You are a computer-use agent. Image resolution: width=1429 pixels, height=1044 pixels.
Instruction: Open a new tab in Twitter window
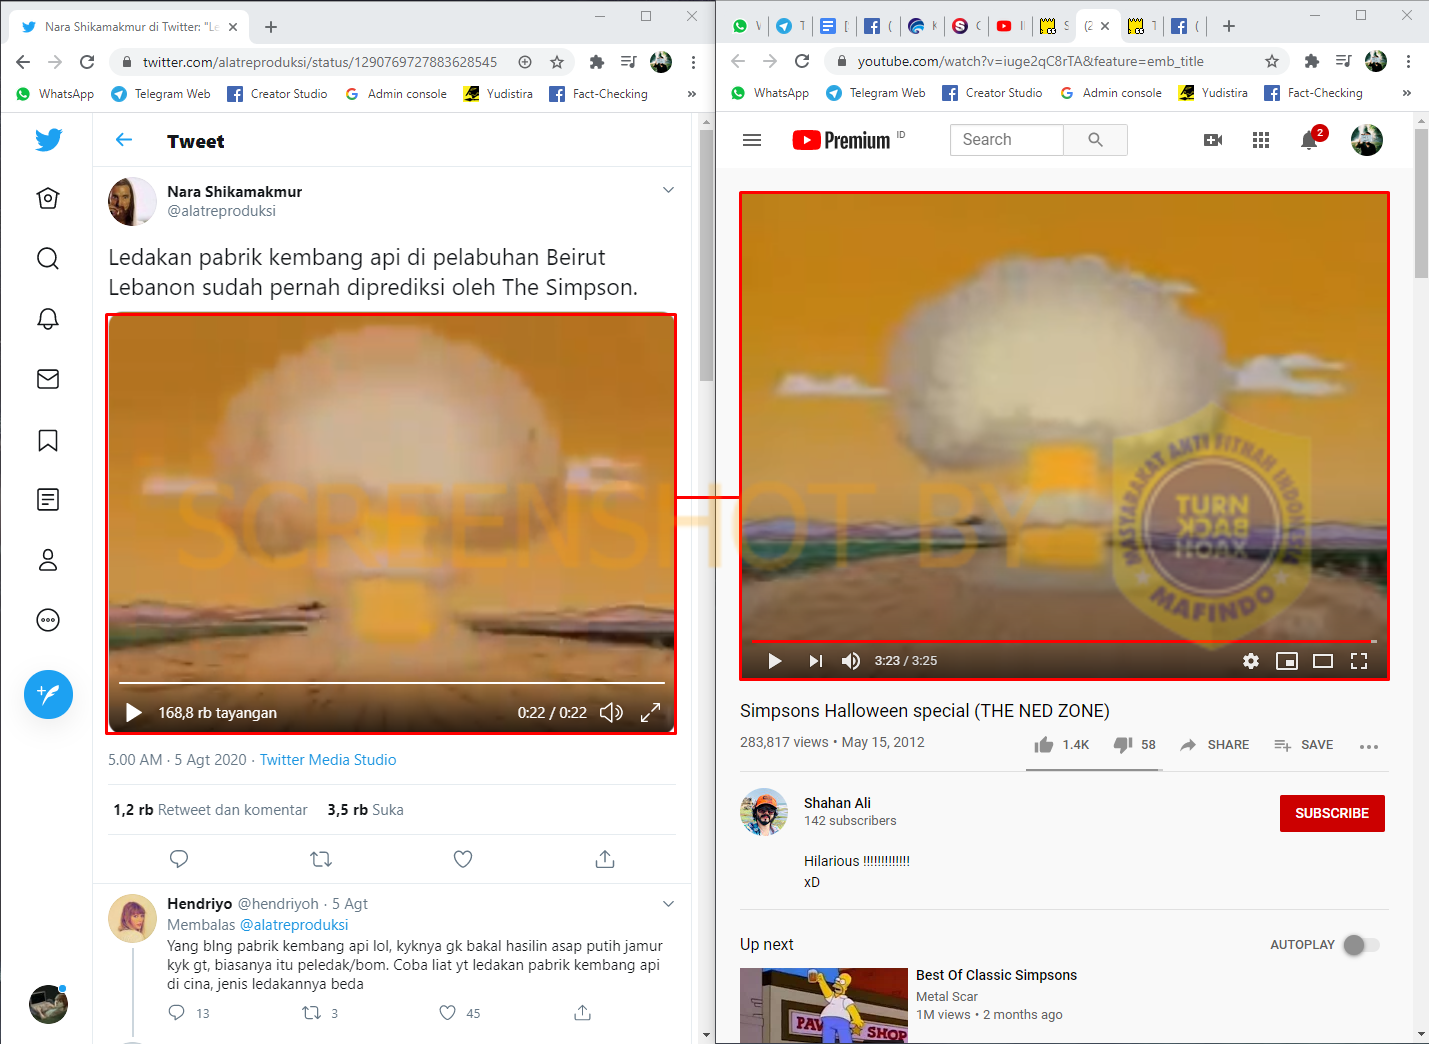[271, 27]
